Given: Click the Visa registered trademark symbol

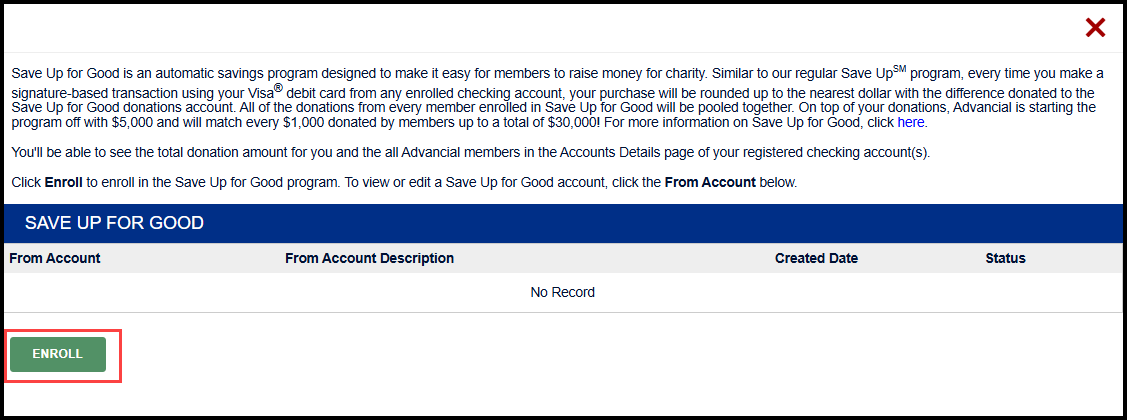Looking at the screenshot, I should click(278, 87).
